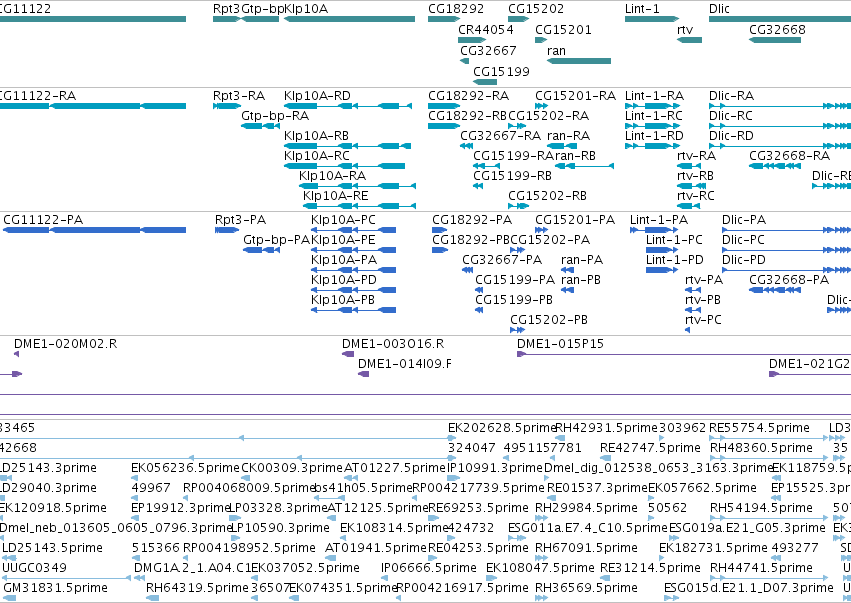Click the Klp10A gene label
The image size is (851, 603).
pyautogui.click(x=306, y=9)
